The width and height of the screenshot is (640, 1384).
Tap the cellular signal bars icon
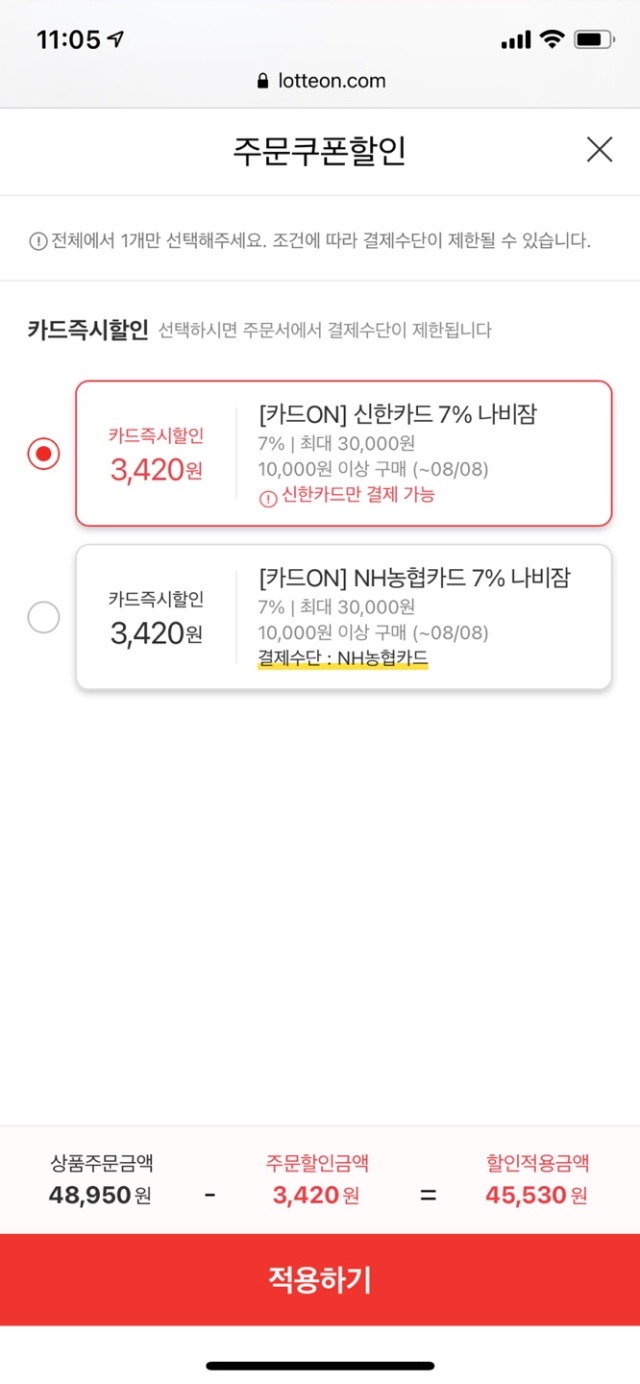[x=515, y=41]
